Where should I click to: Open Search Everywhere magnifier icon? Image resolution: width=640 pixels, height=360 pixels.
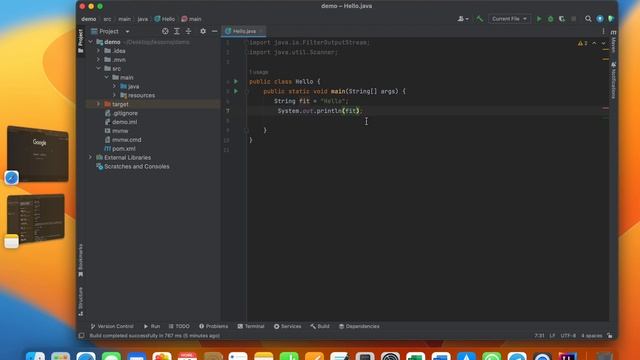click(x=588, y=19)
